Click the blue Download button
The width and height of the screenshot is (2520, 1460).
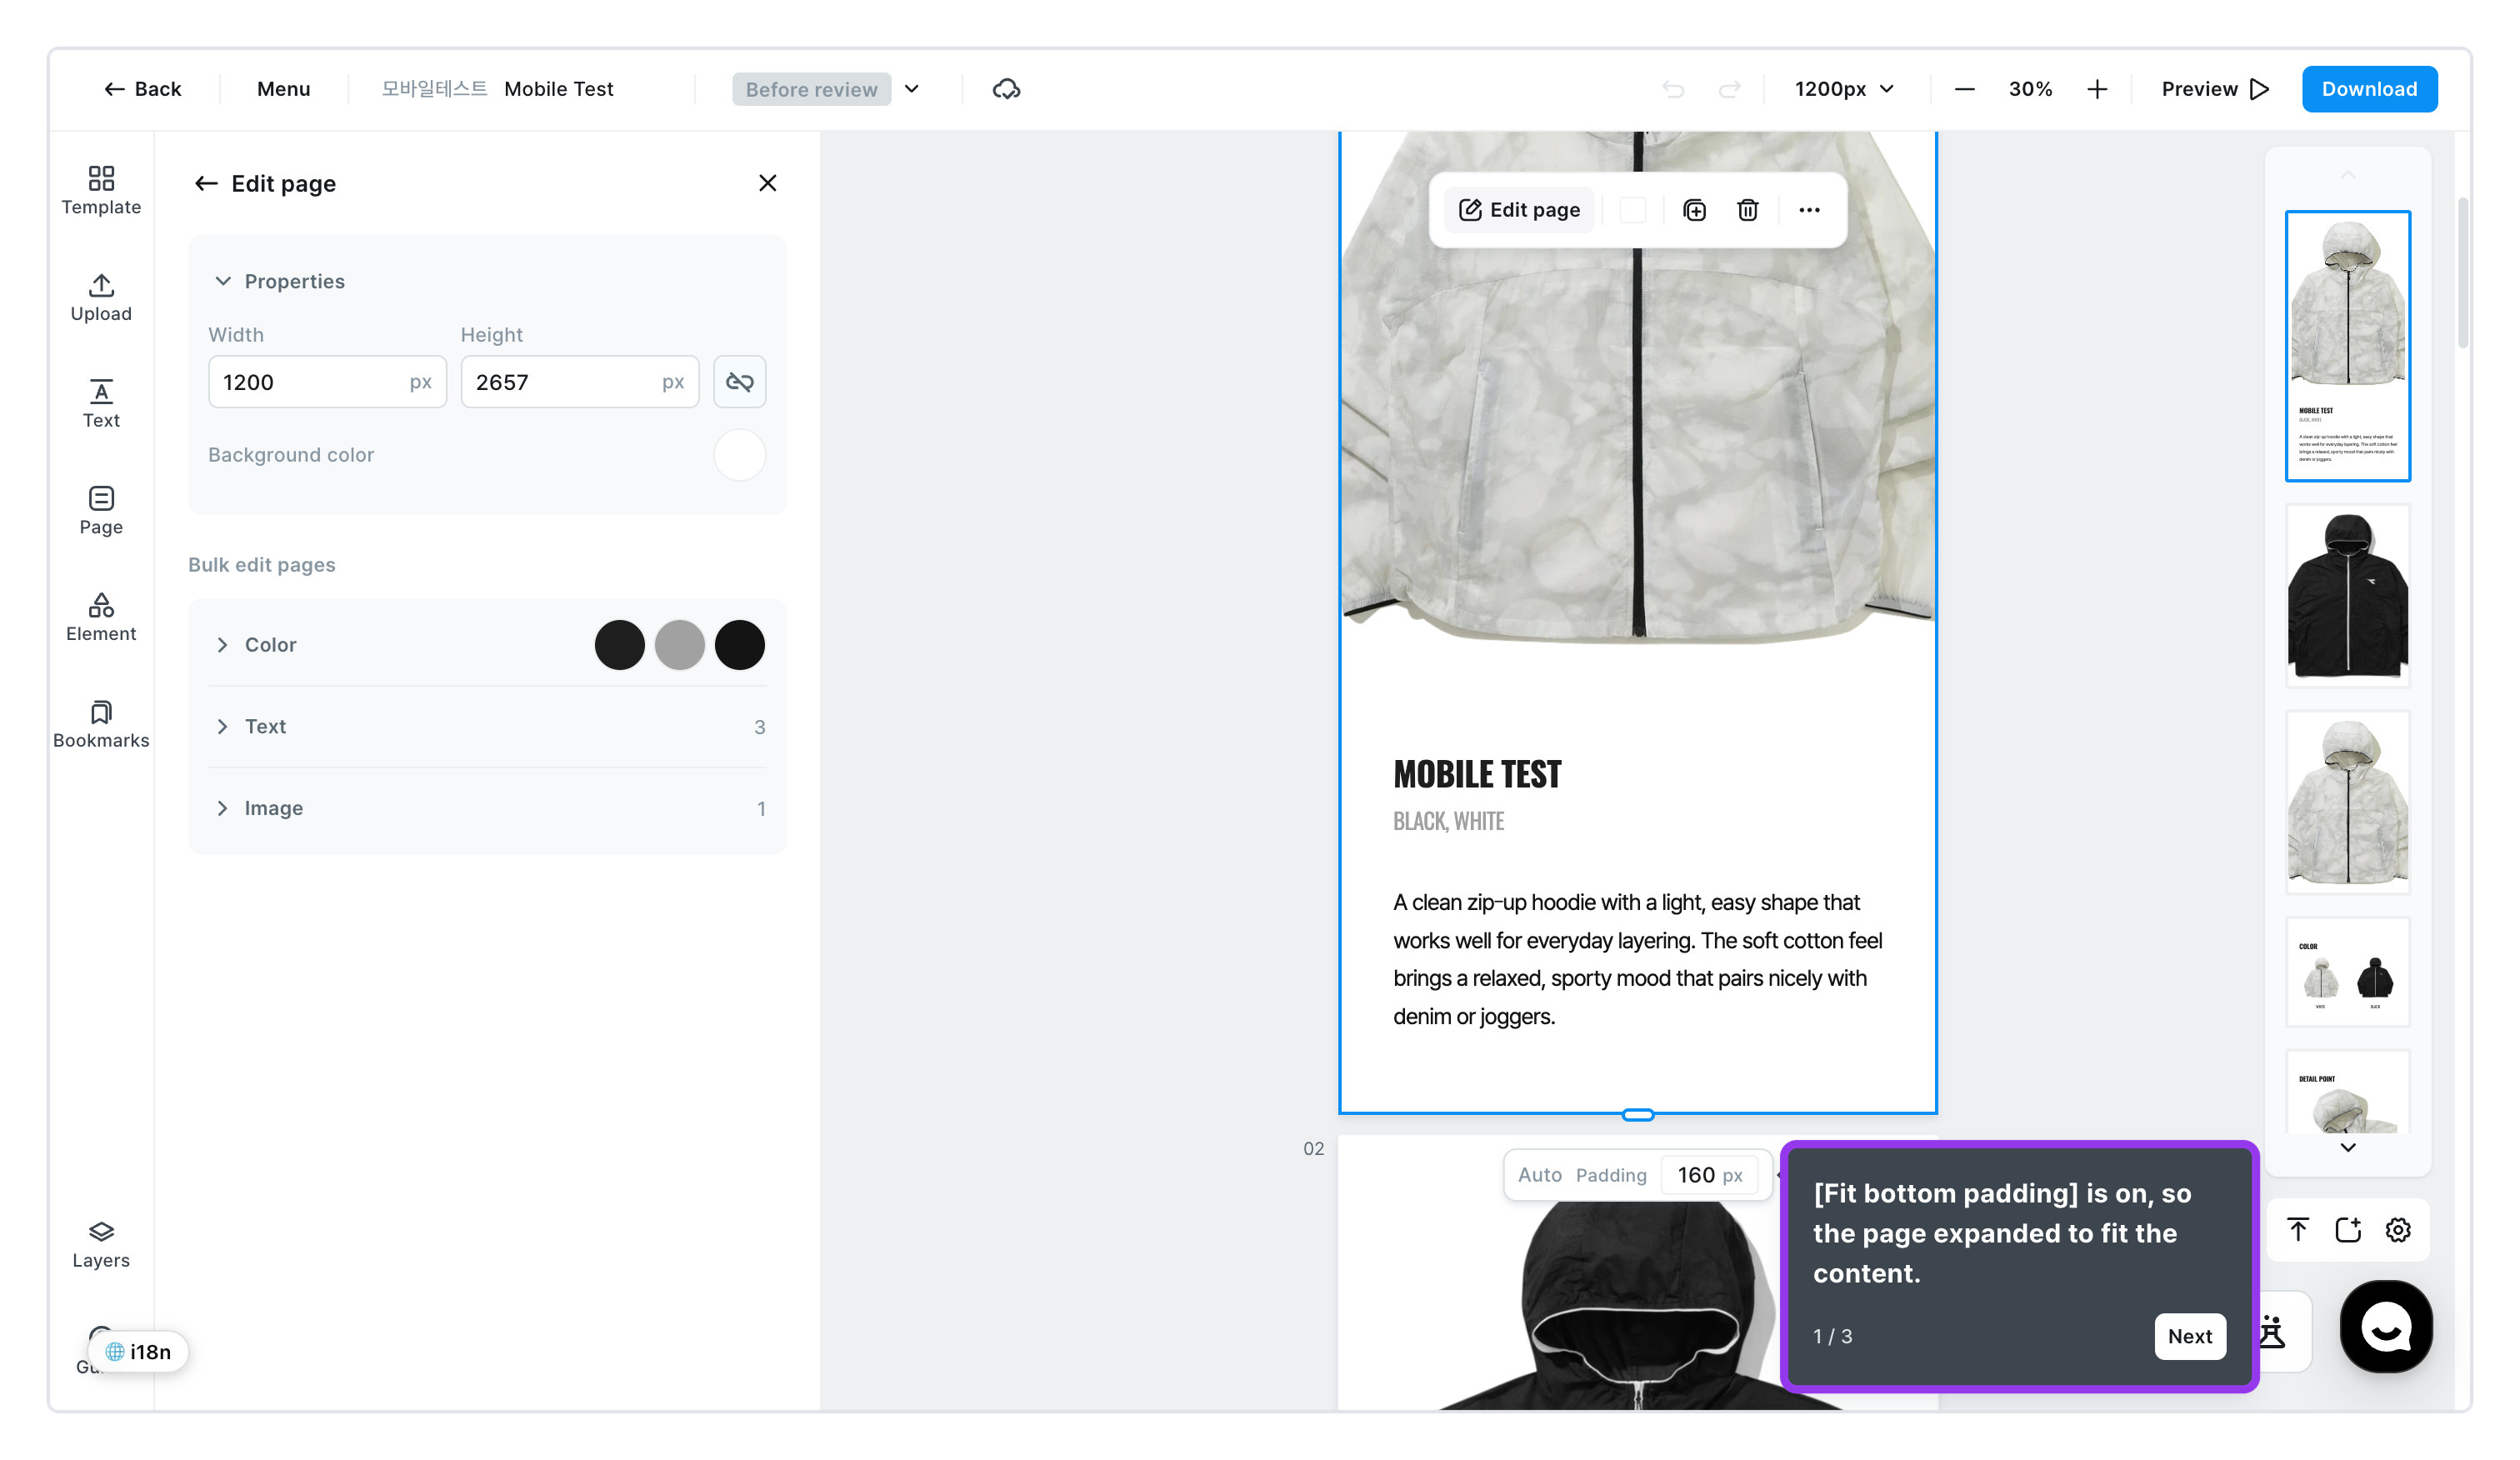pos(2368,89)
